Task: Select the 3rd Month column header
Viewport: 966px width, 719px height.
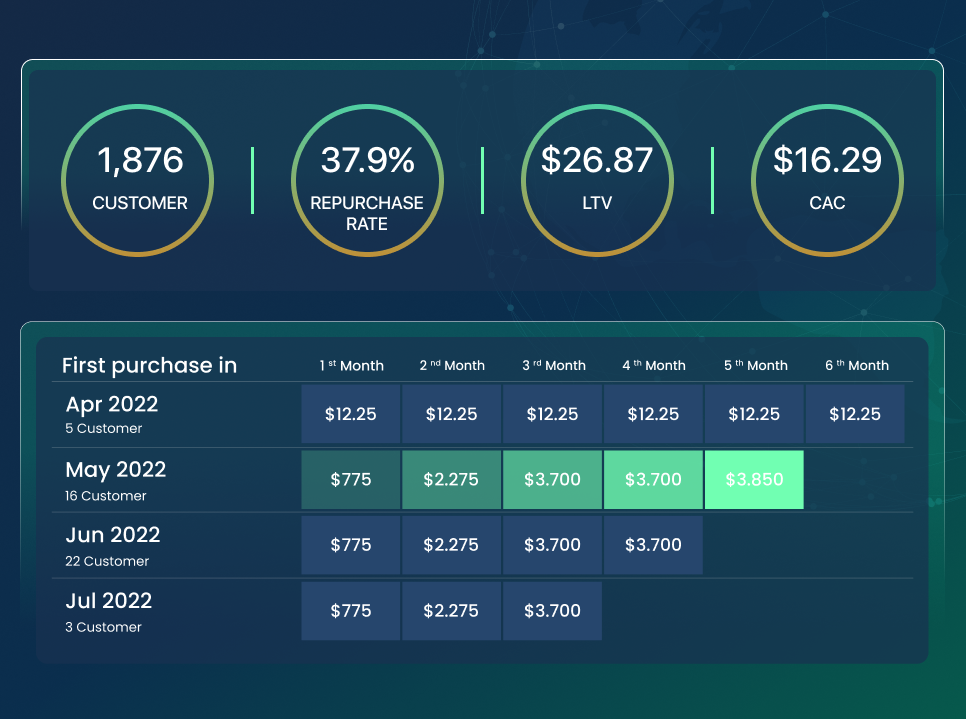Action: [553, 365]
